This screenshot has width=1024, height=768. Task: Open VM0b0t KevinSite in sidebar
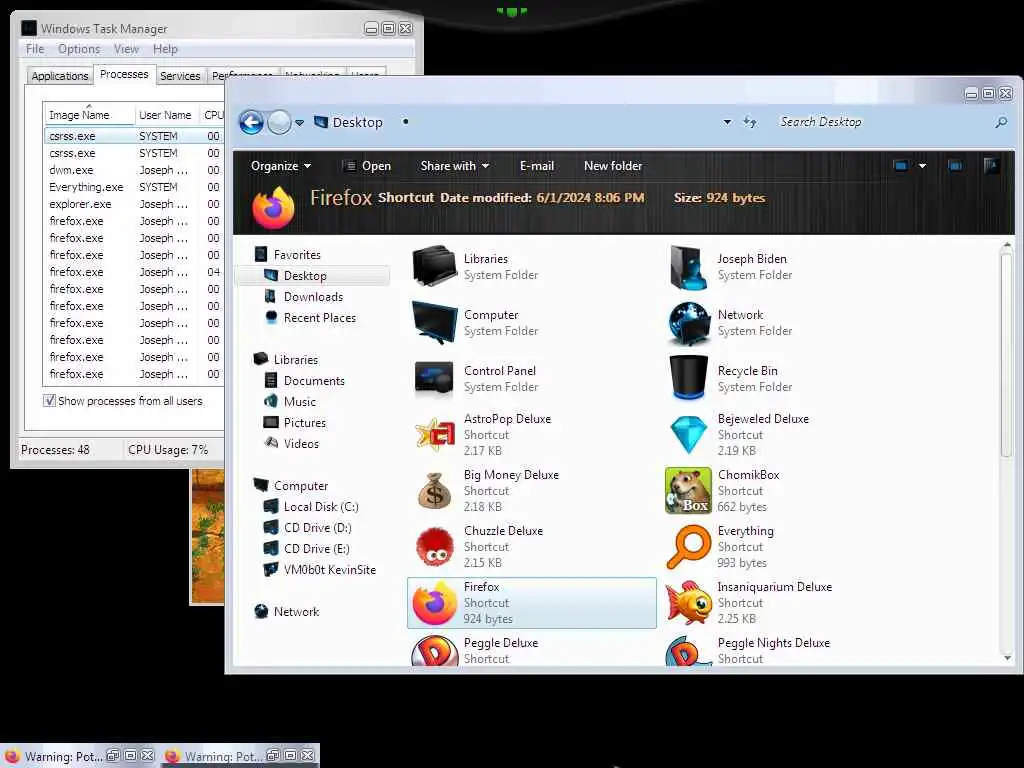[319, 569]
